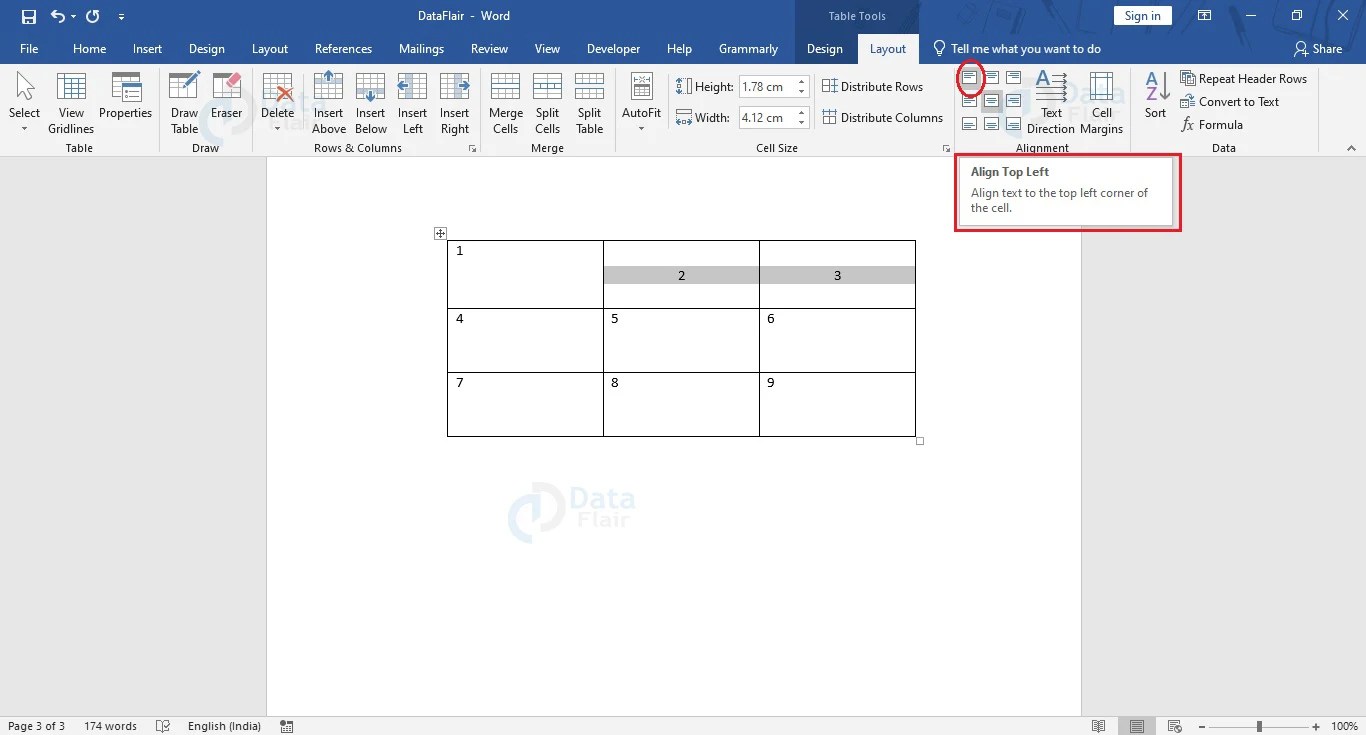Sort the table data
The width and height of the screenshot is (1366, 735).
coord(1154,100)
